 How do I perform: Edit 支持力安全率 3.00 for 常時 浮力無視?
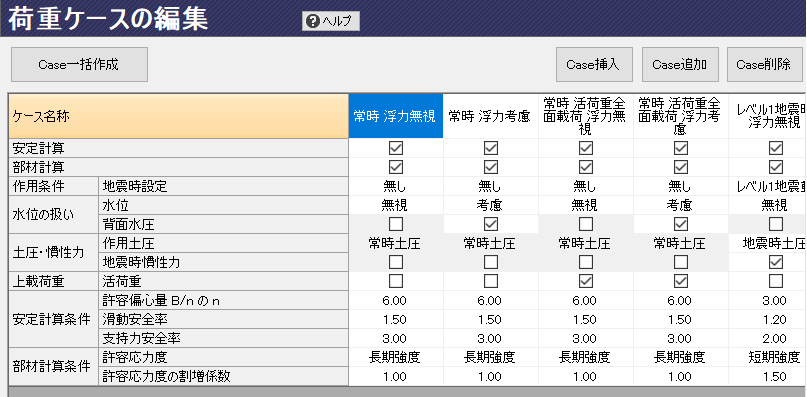(395, 338)
